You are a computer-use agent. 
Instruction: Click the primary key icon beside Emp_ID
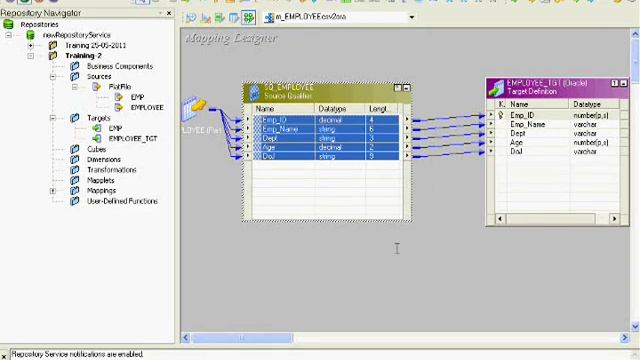(501, 116)
